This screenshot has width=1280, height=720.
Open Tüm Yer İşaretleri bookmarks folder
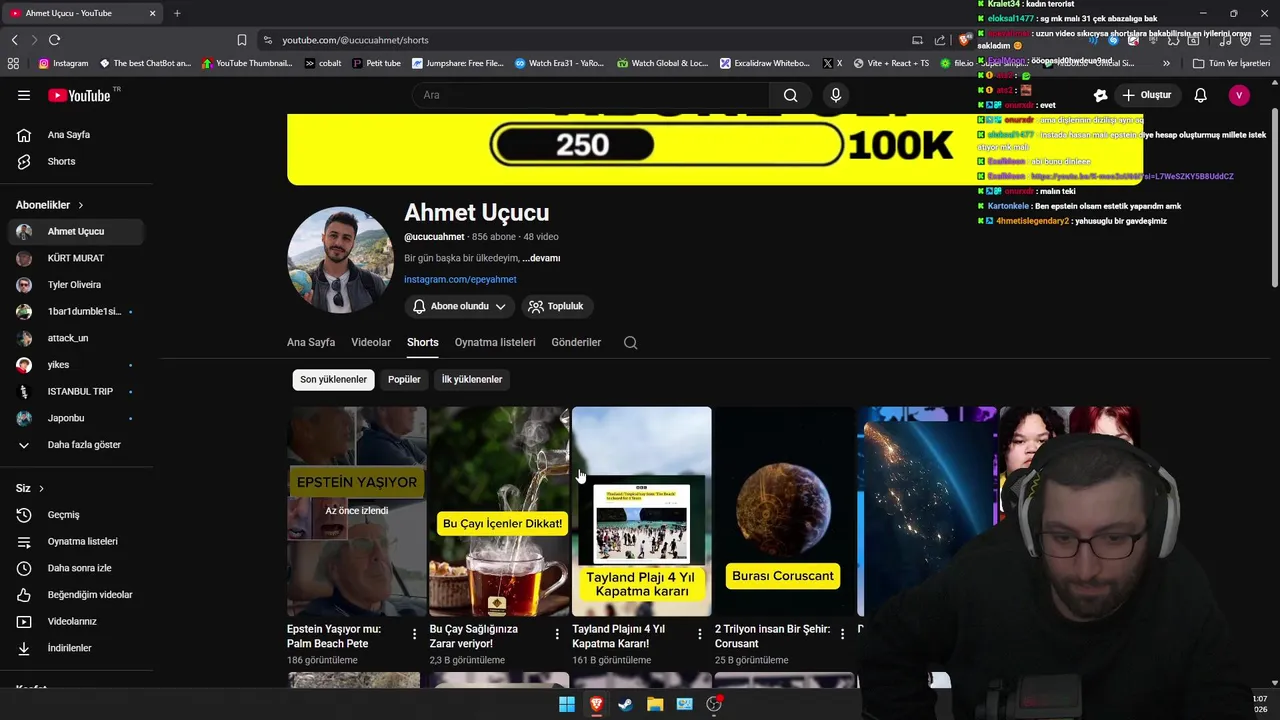[1231, 63]
